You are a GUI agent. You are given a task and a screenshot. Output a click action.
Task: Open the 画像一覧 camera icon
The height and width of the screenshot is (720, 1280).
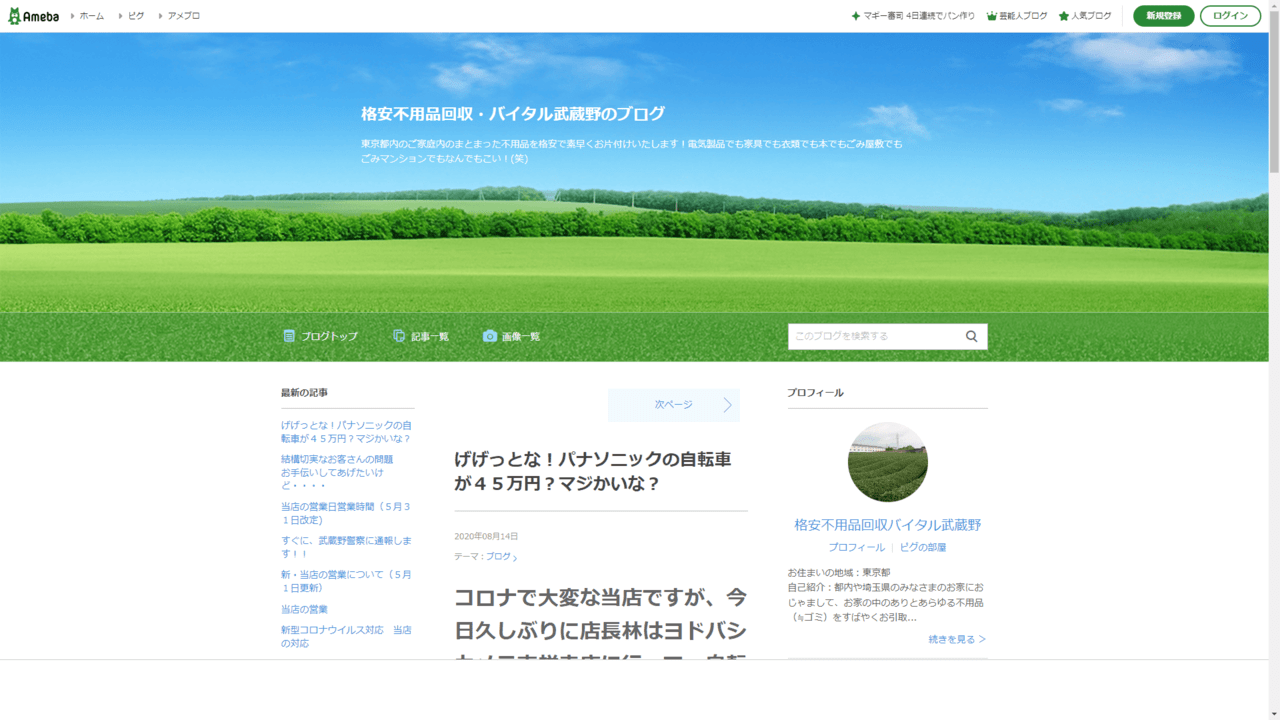click(489, 336)
